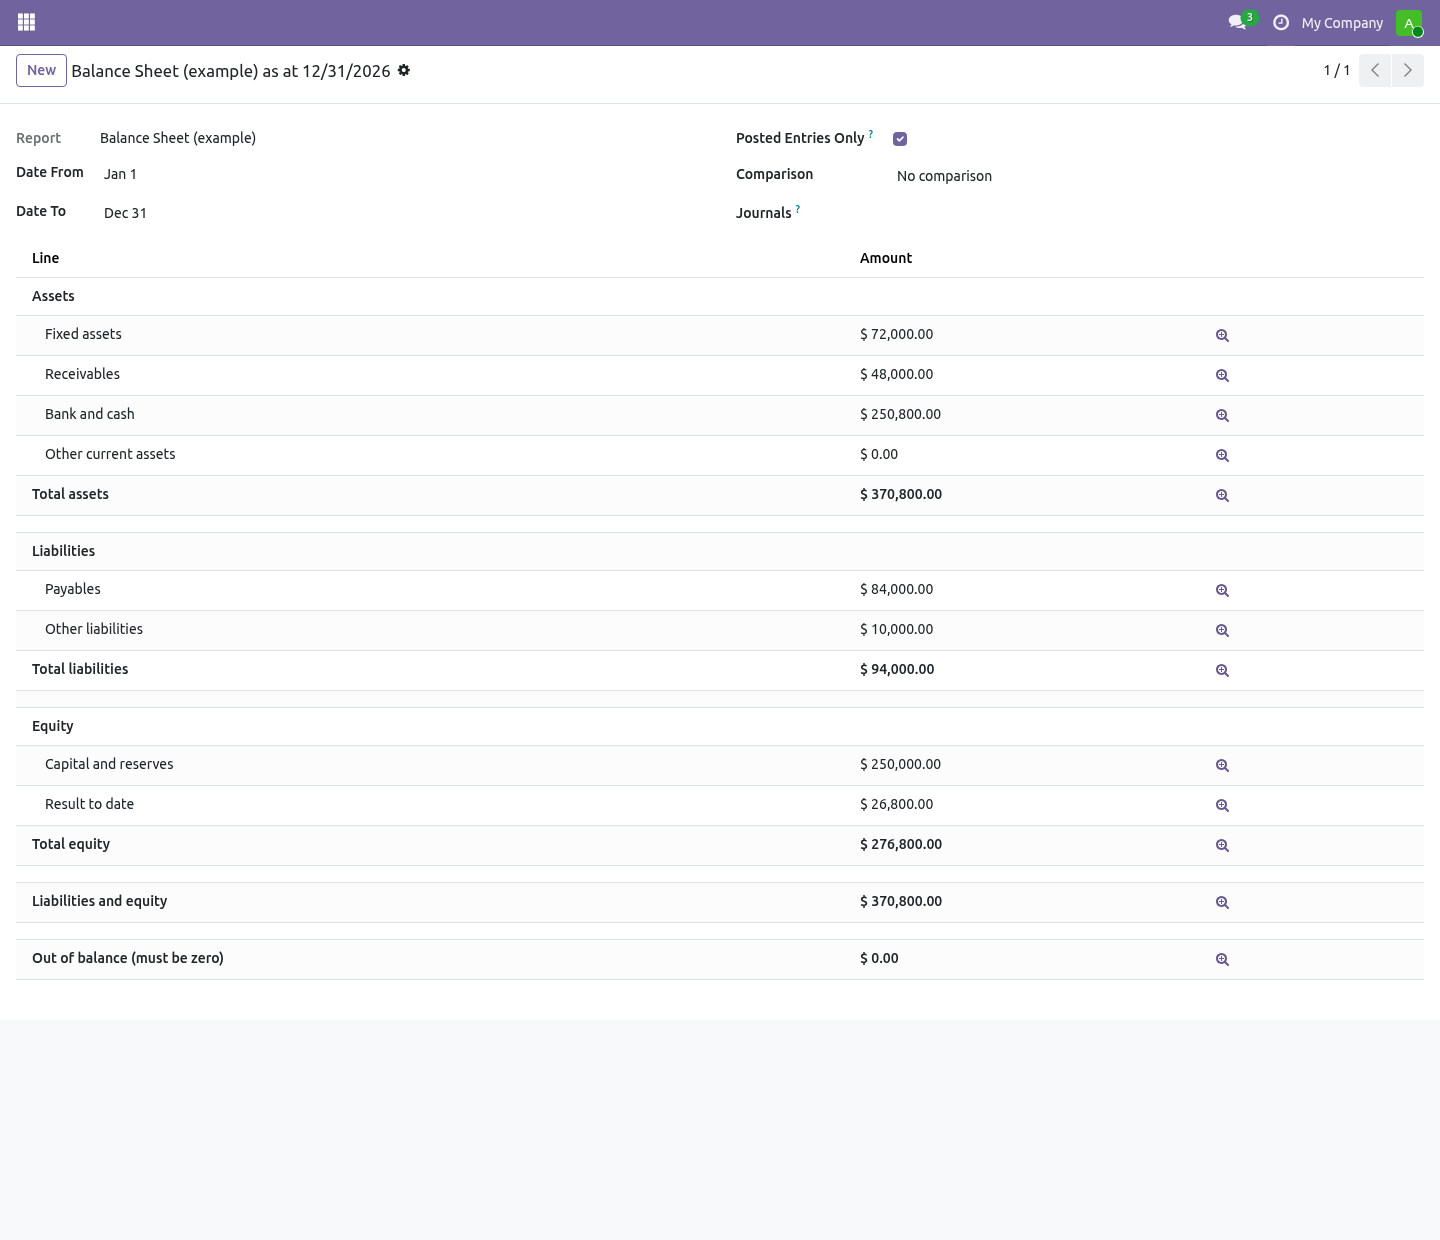
Task: Click the $ 250,000.00 amount
Action: 901,764
